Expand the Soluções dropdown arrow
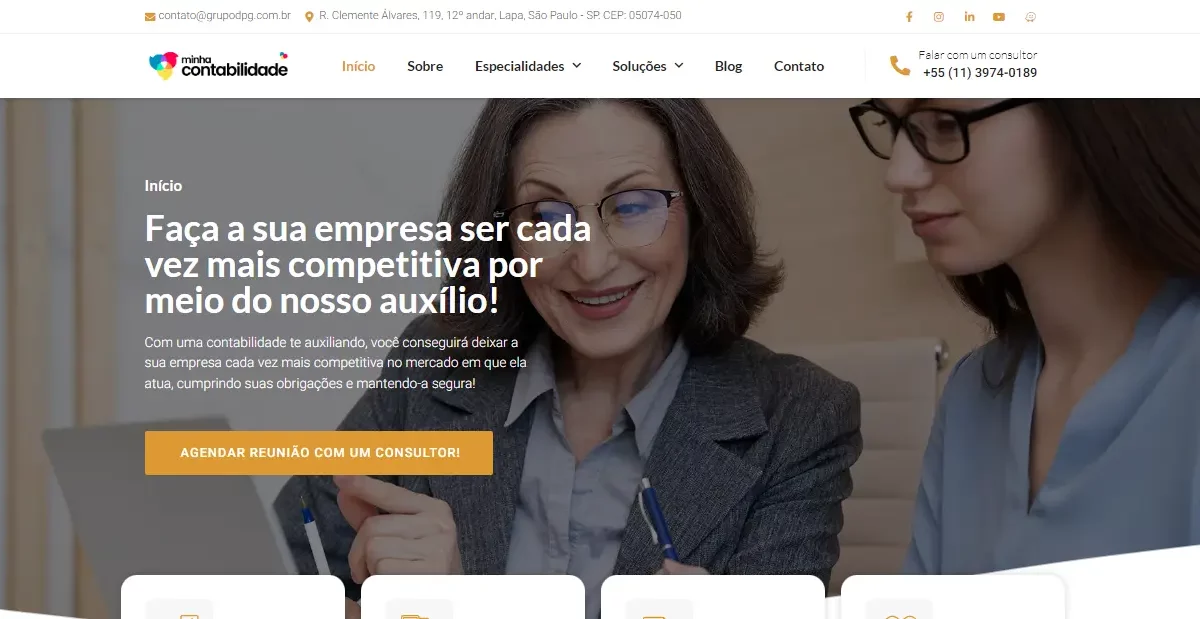Viewport: 1200px width, 619px height. (x=678, y=66)
